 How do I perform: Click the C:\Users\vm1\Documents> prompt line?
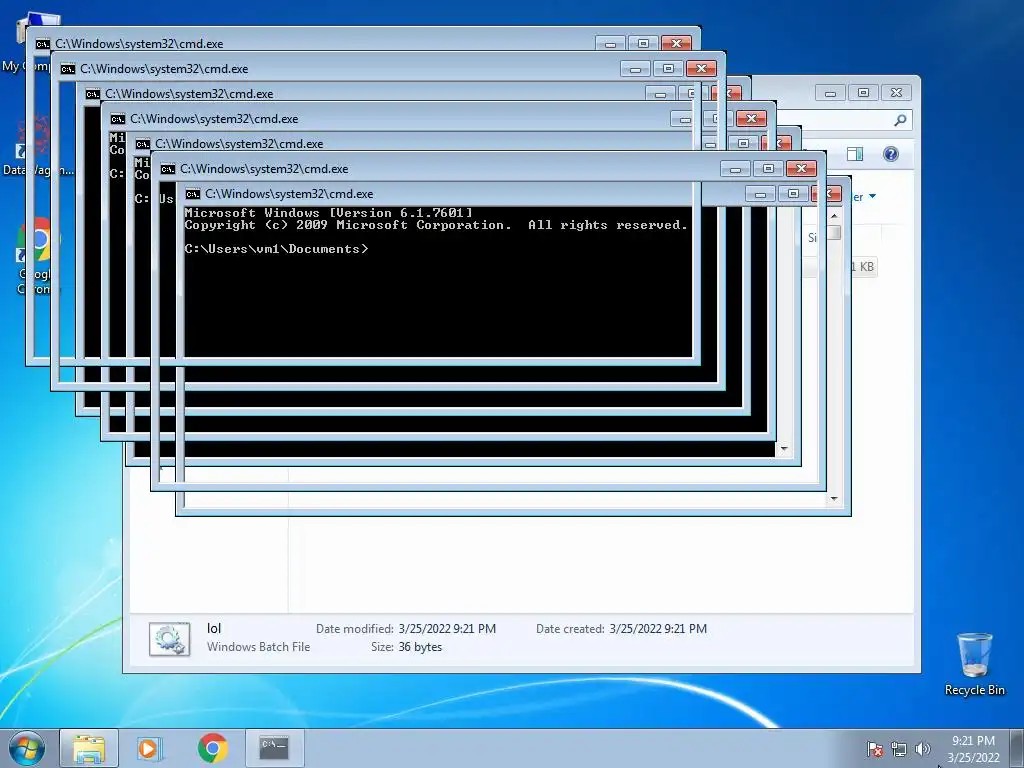(x=276, y=249)
